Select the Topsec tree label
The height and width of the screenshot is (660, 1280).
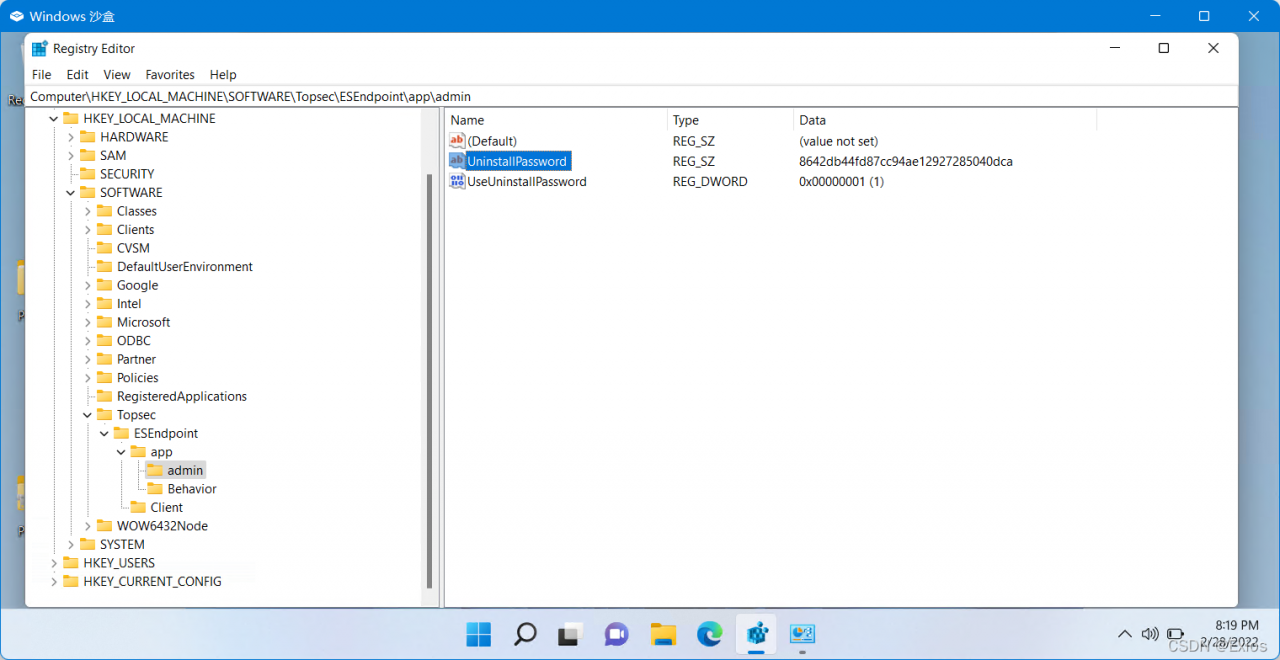(x=136, y=415)
